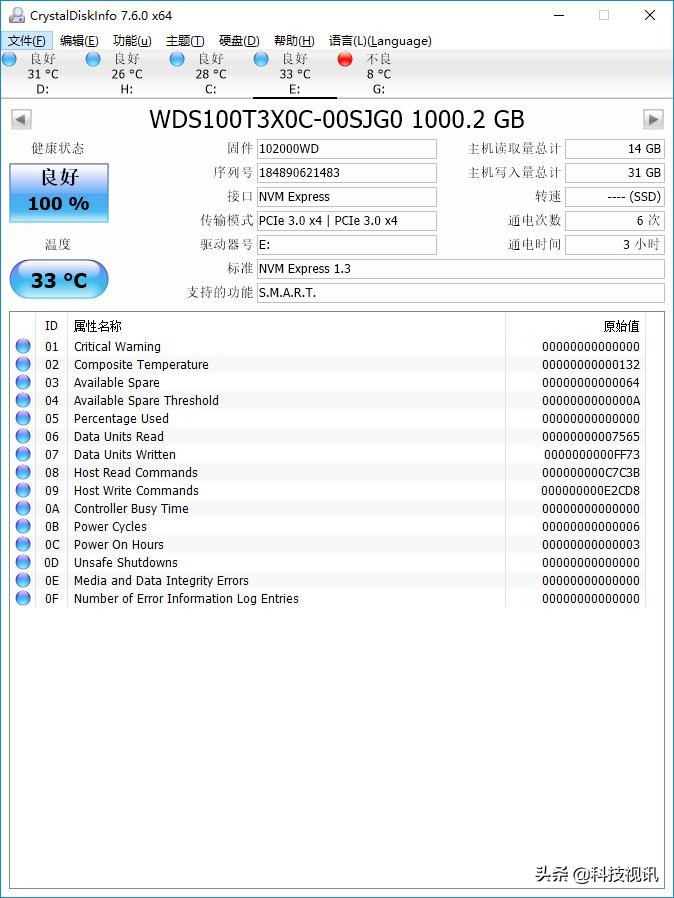
Task: Click the transfer mode field PCIe 3.0 x4
Action: (x=346, y=221)
